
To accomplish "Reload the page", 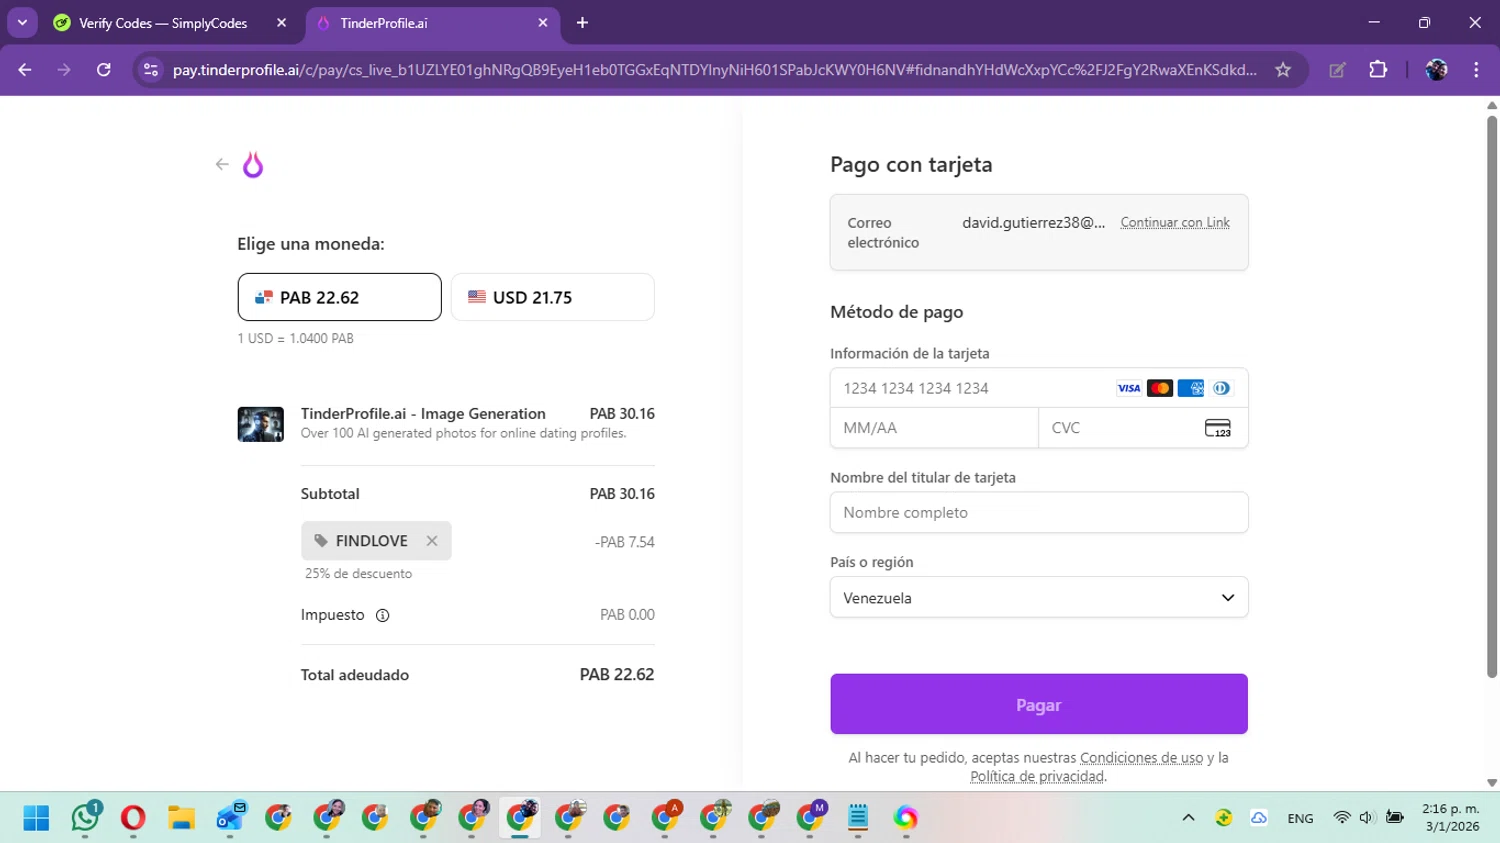I will [104, 70].
